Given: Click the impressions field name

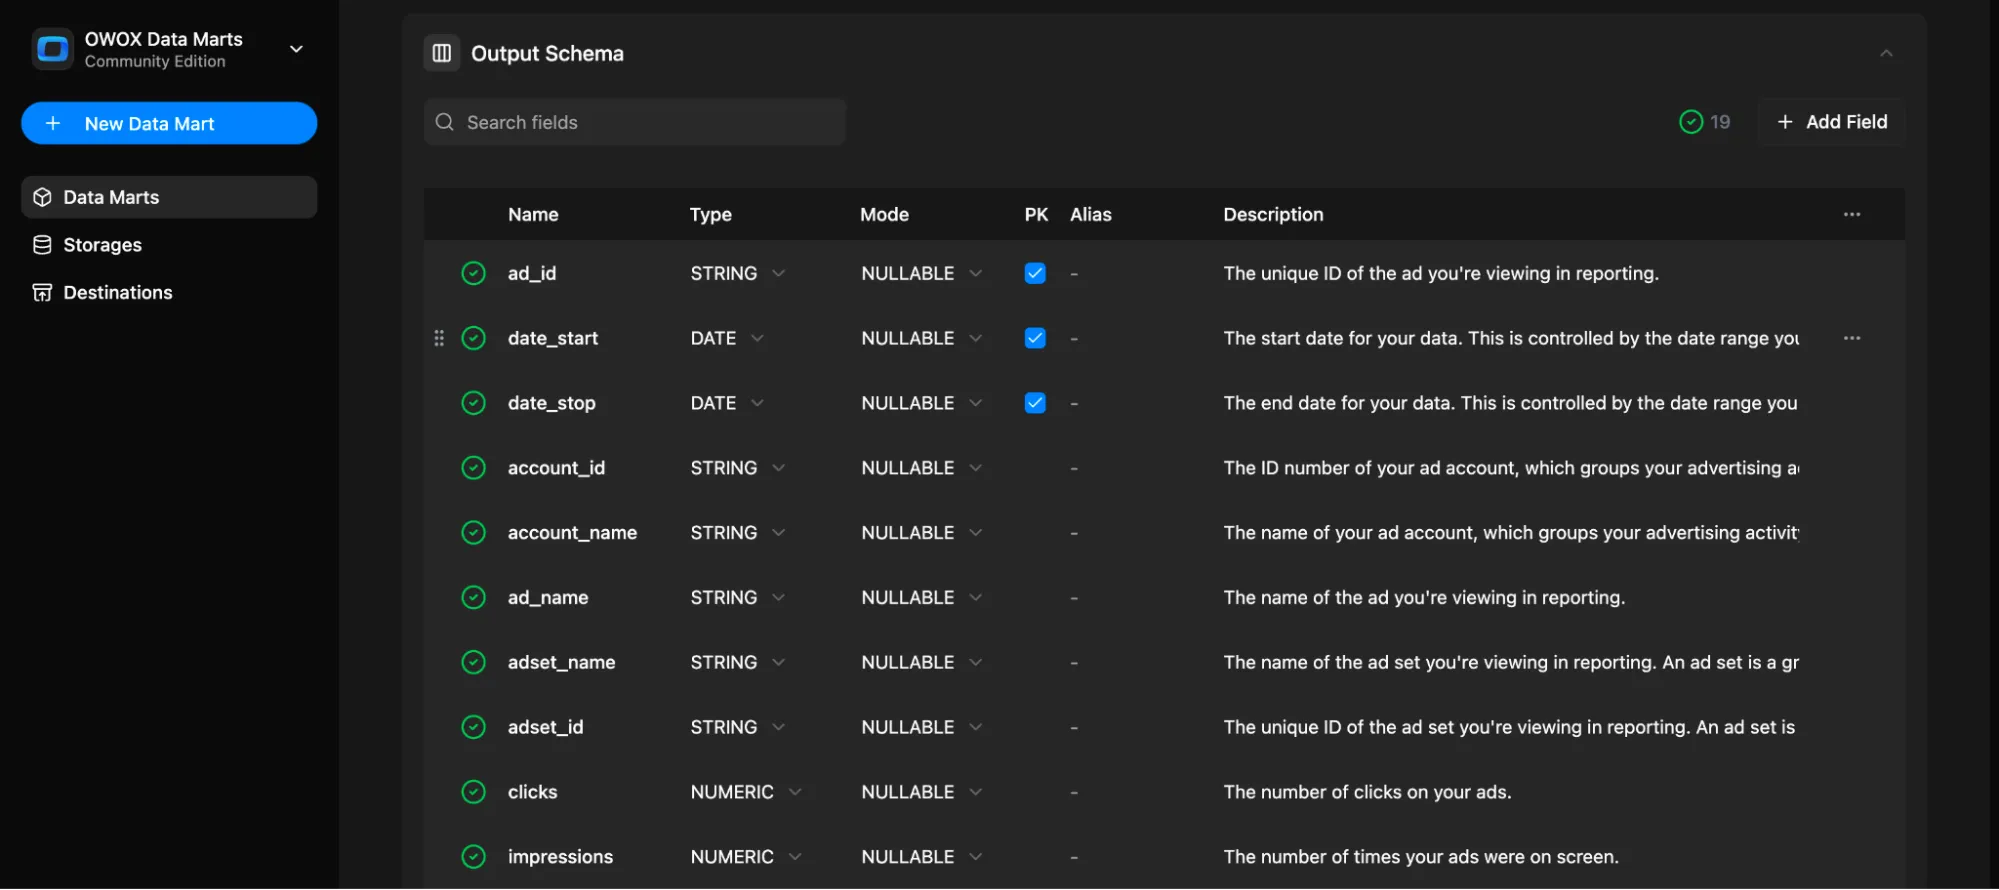Looking at the screenshot, I should pos(560,857).
